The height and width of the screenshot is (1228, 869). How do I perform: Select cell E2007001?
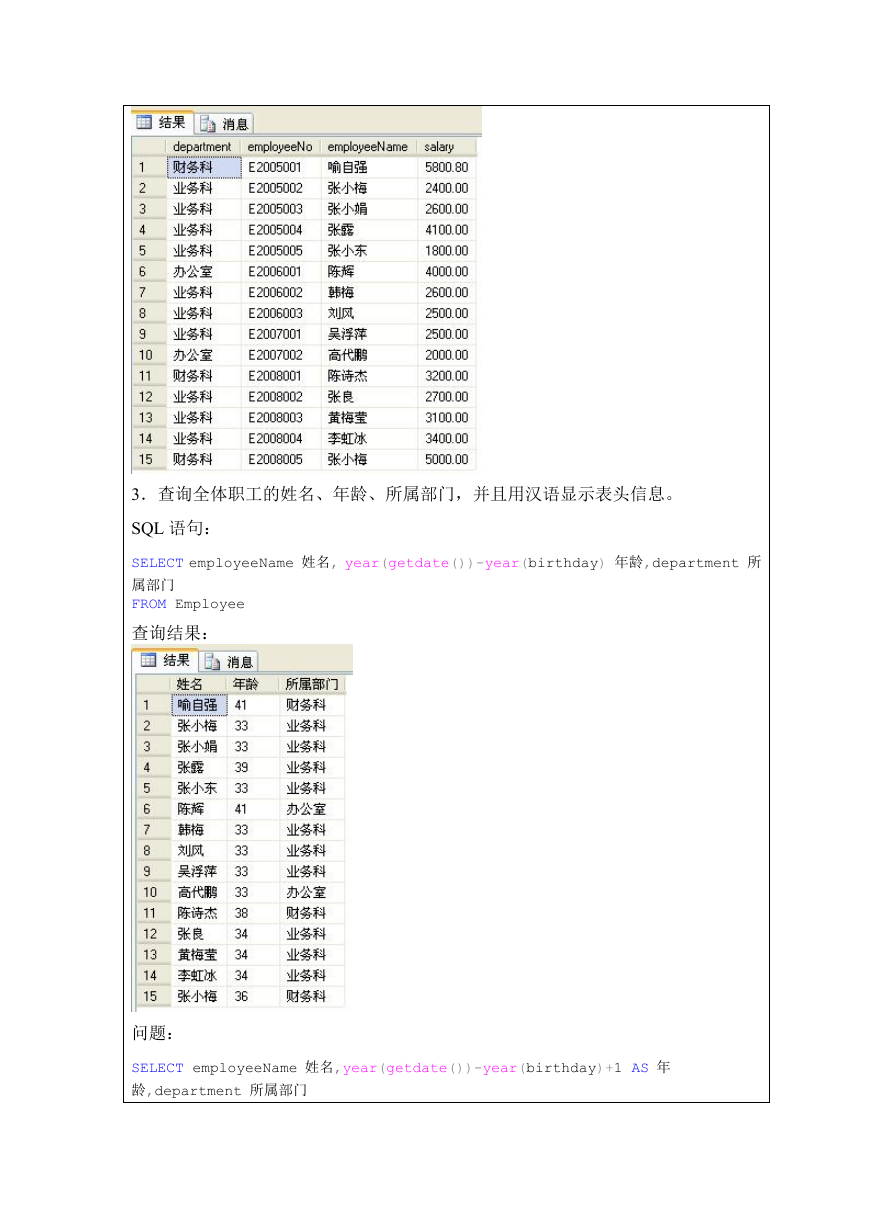coord(281,334)
